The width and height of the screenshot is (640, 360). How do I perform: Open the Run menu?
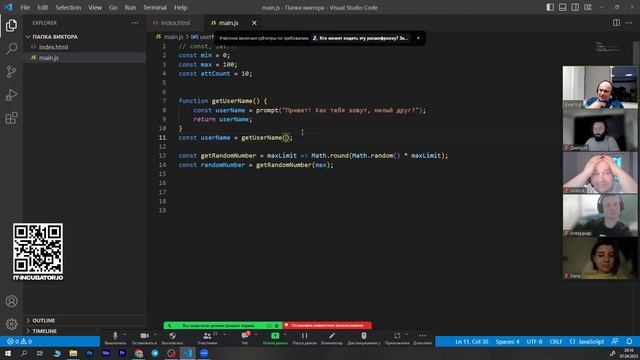tap(130, 7)
